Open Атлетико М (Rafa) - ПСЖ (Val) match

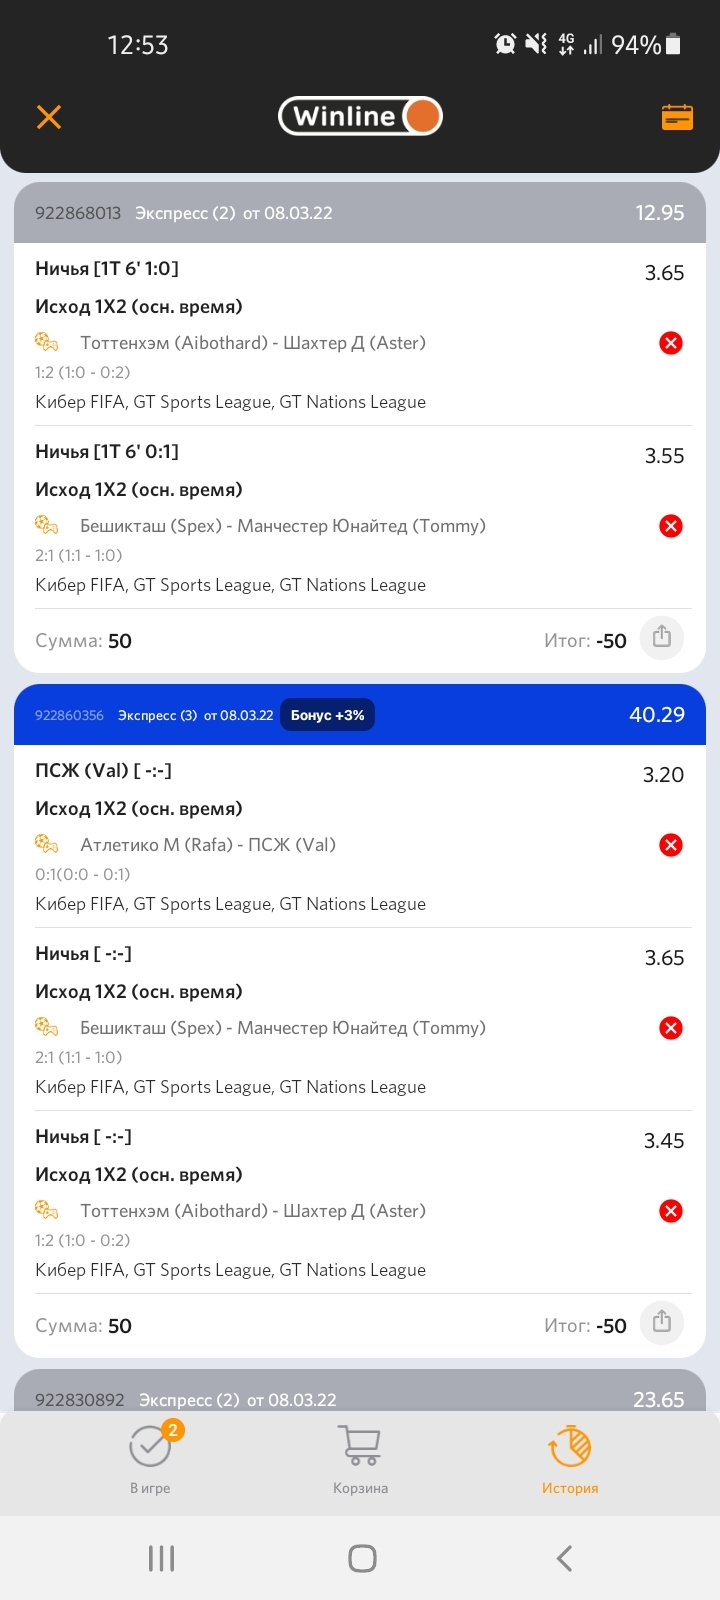(208, 845)
